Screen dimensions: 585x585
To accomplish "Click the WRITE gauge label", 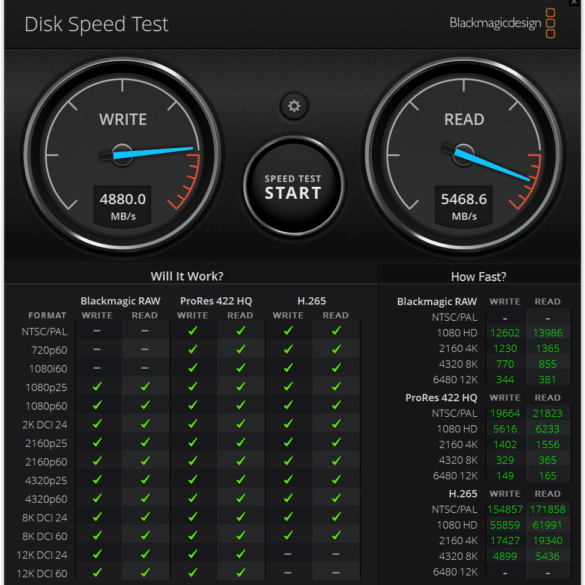I will click(123, 120).
